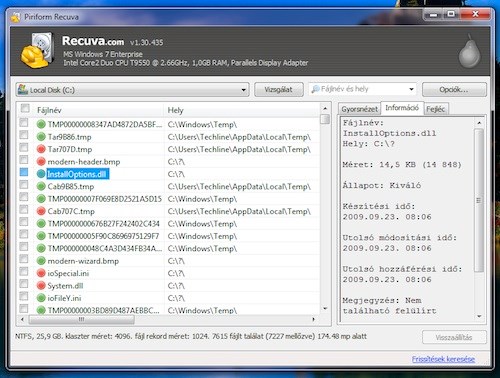Check the box for ioSpecial.ini
Screen dimensions: 500x378
[24, 271]
